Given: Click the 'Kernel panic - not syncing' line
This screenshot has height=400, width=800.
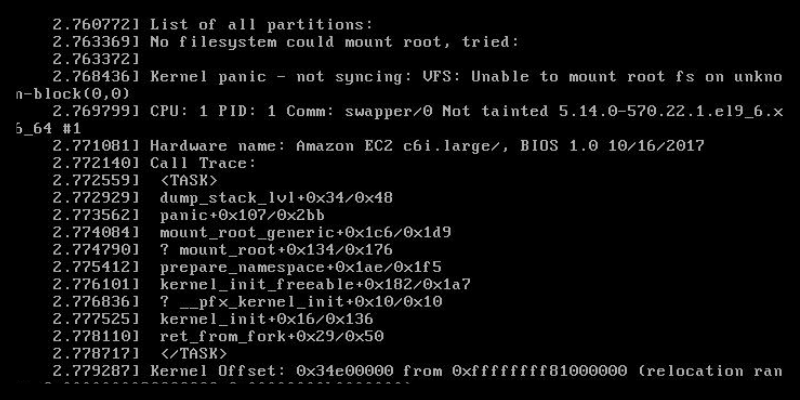Looking at the screenshot, I should (466, 77).
